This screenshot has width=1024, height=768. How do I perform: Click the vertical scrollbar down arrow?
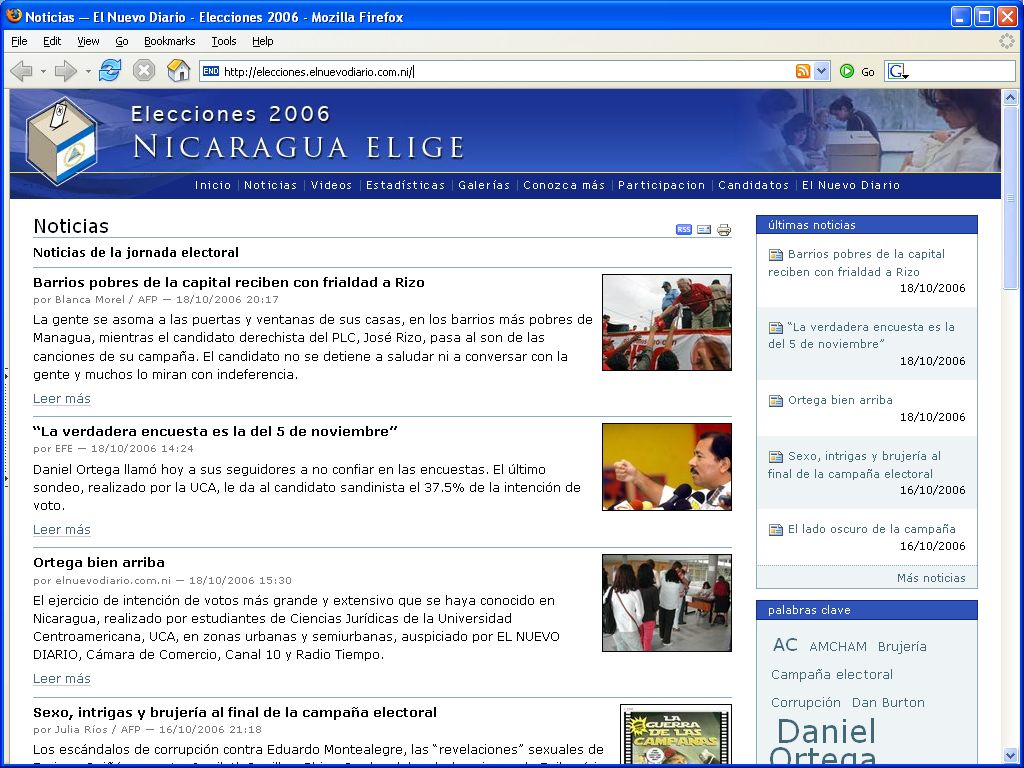coord(1010,756)
